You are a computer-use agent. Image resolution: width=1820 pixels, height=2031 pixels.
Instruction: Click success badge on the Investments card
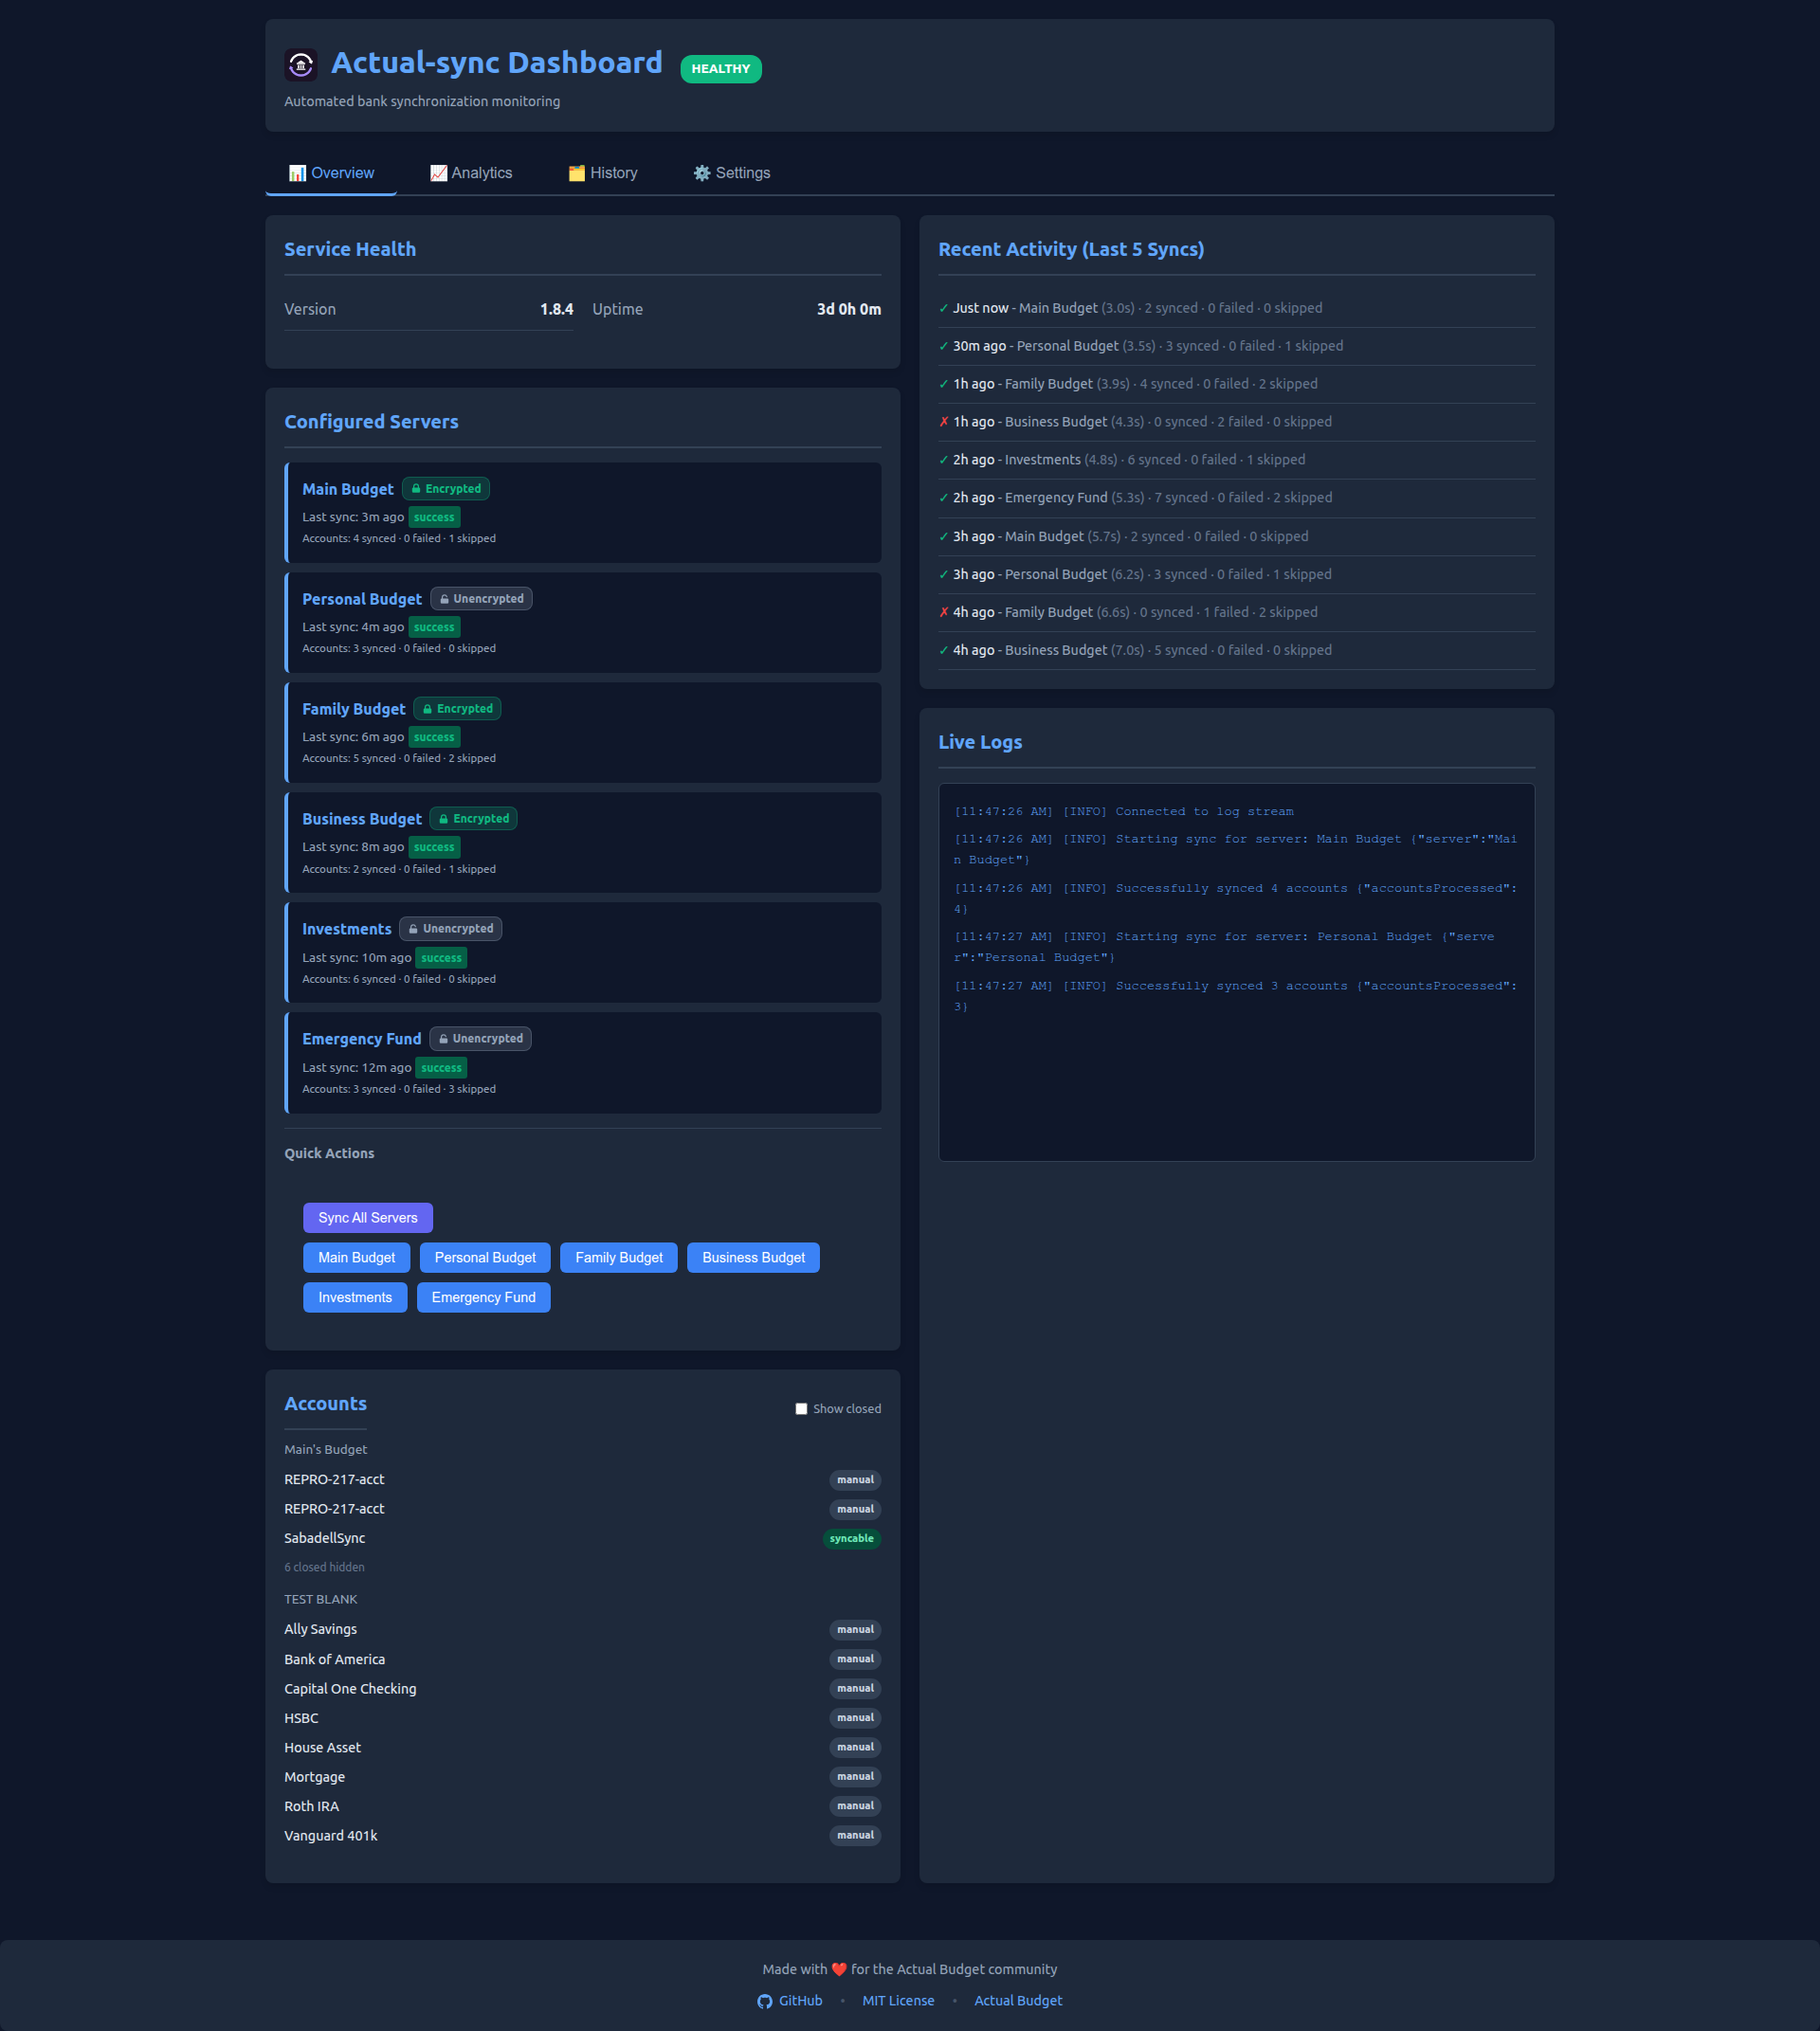pyautogui.click(x=441, y=958)
